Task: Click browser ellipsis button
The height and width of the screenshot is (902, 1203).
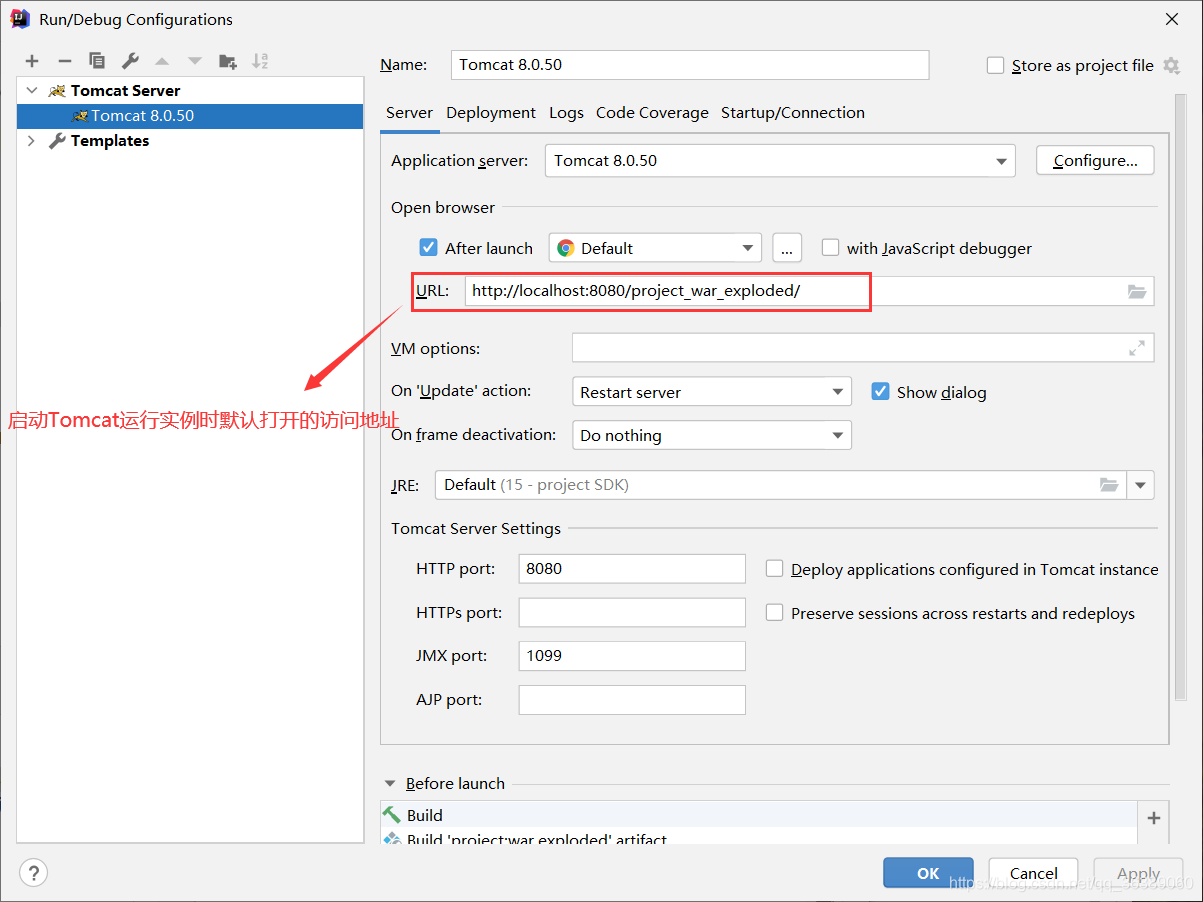Action: [x=787, y=248]
